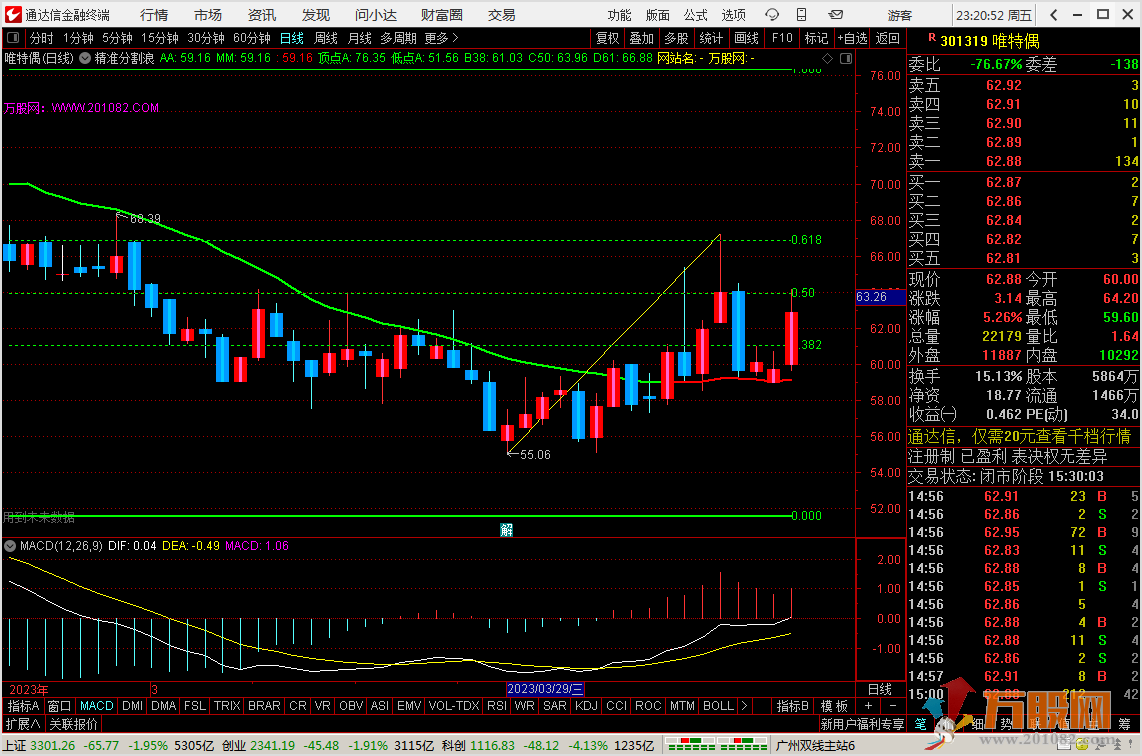Switch to 月线 period
Image resolution: width=1142 pixels, height=756 pixels.
[x=360, y=38]
